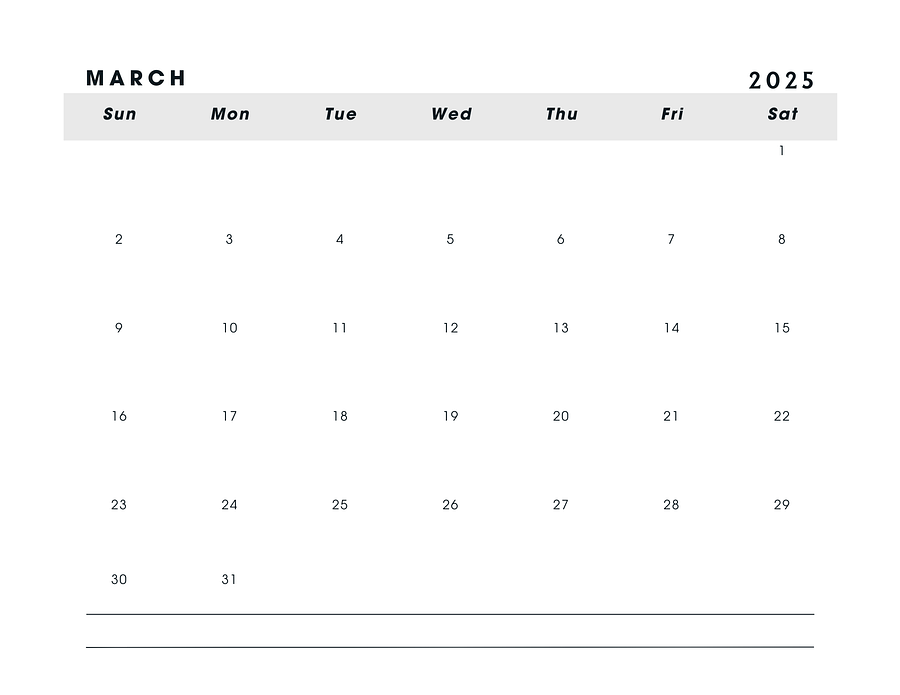This screenshot has height=695, width=900.
Task: Click date 14 under Fri
Action: click(x=672, y=328)
